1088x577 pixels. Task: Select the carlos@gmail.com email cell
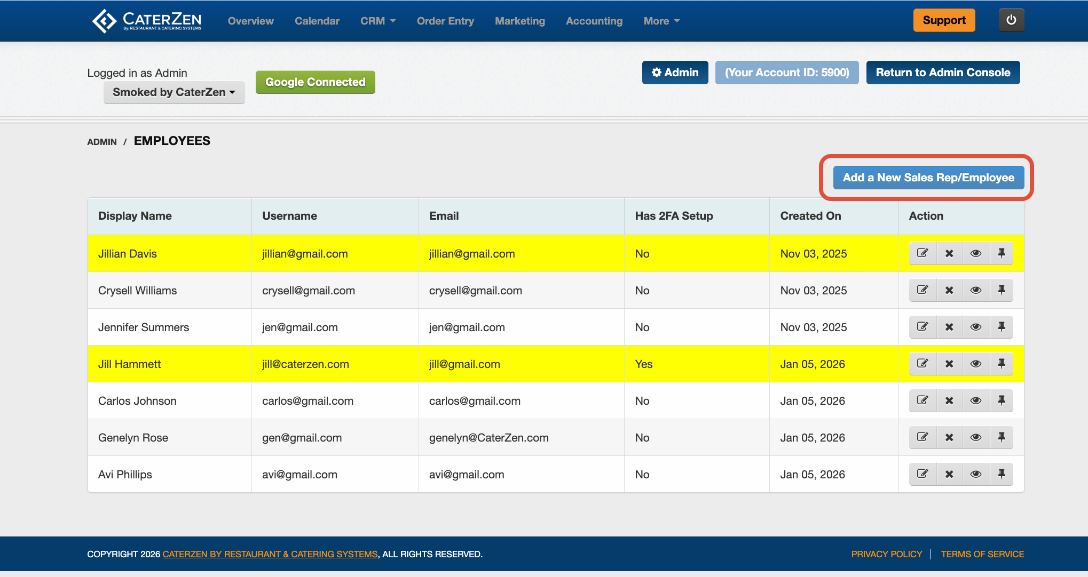tap(521, 401)
